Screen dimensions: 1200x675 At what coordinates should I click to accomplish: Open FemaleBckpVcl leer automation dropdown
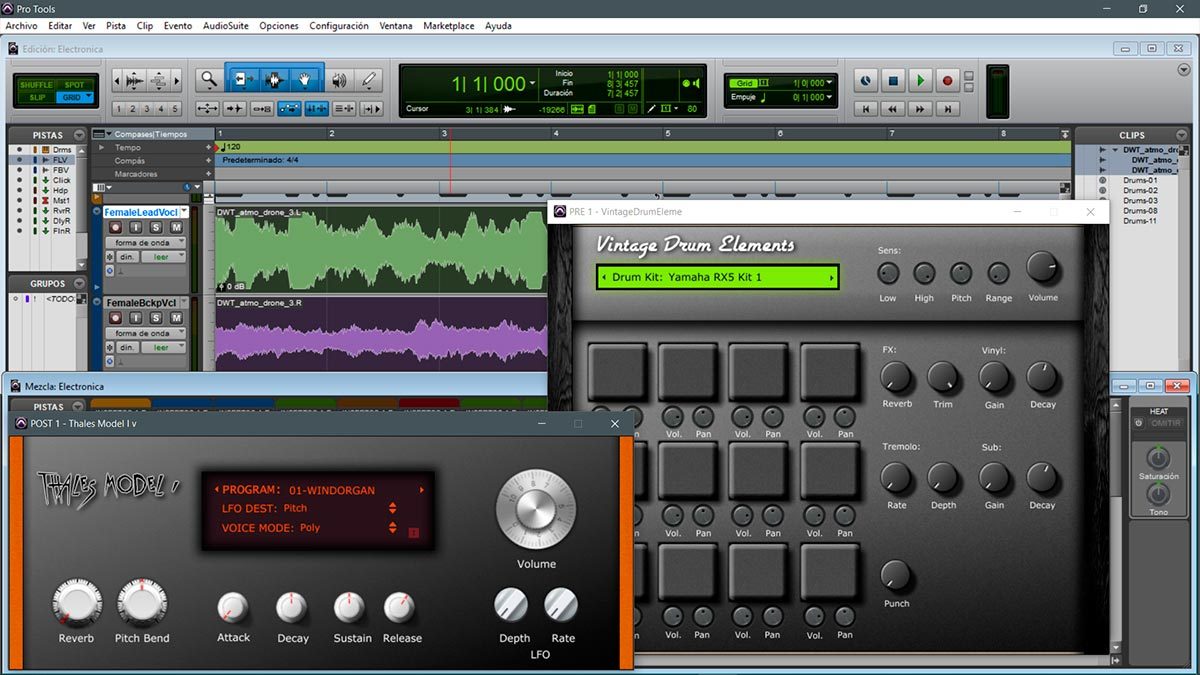point(163,347)
